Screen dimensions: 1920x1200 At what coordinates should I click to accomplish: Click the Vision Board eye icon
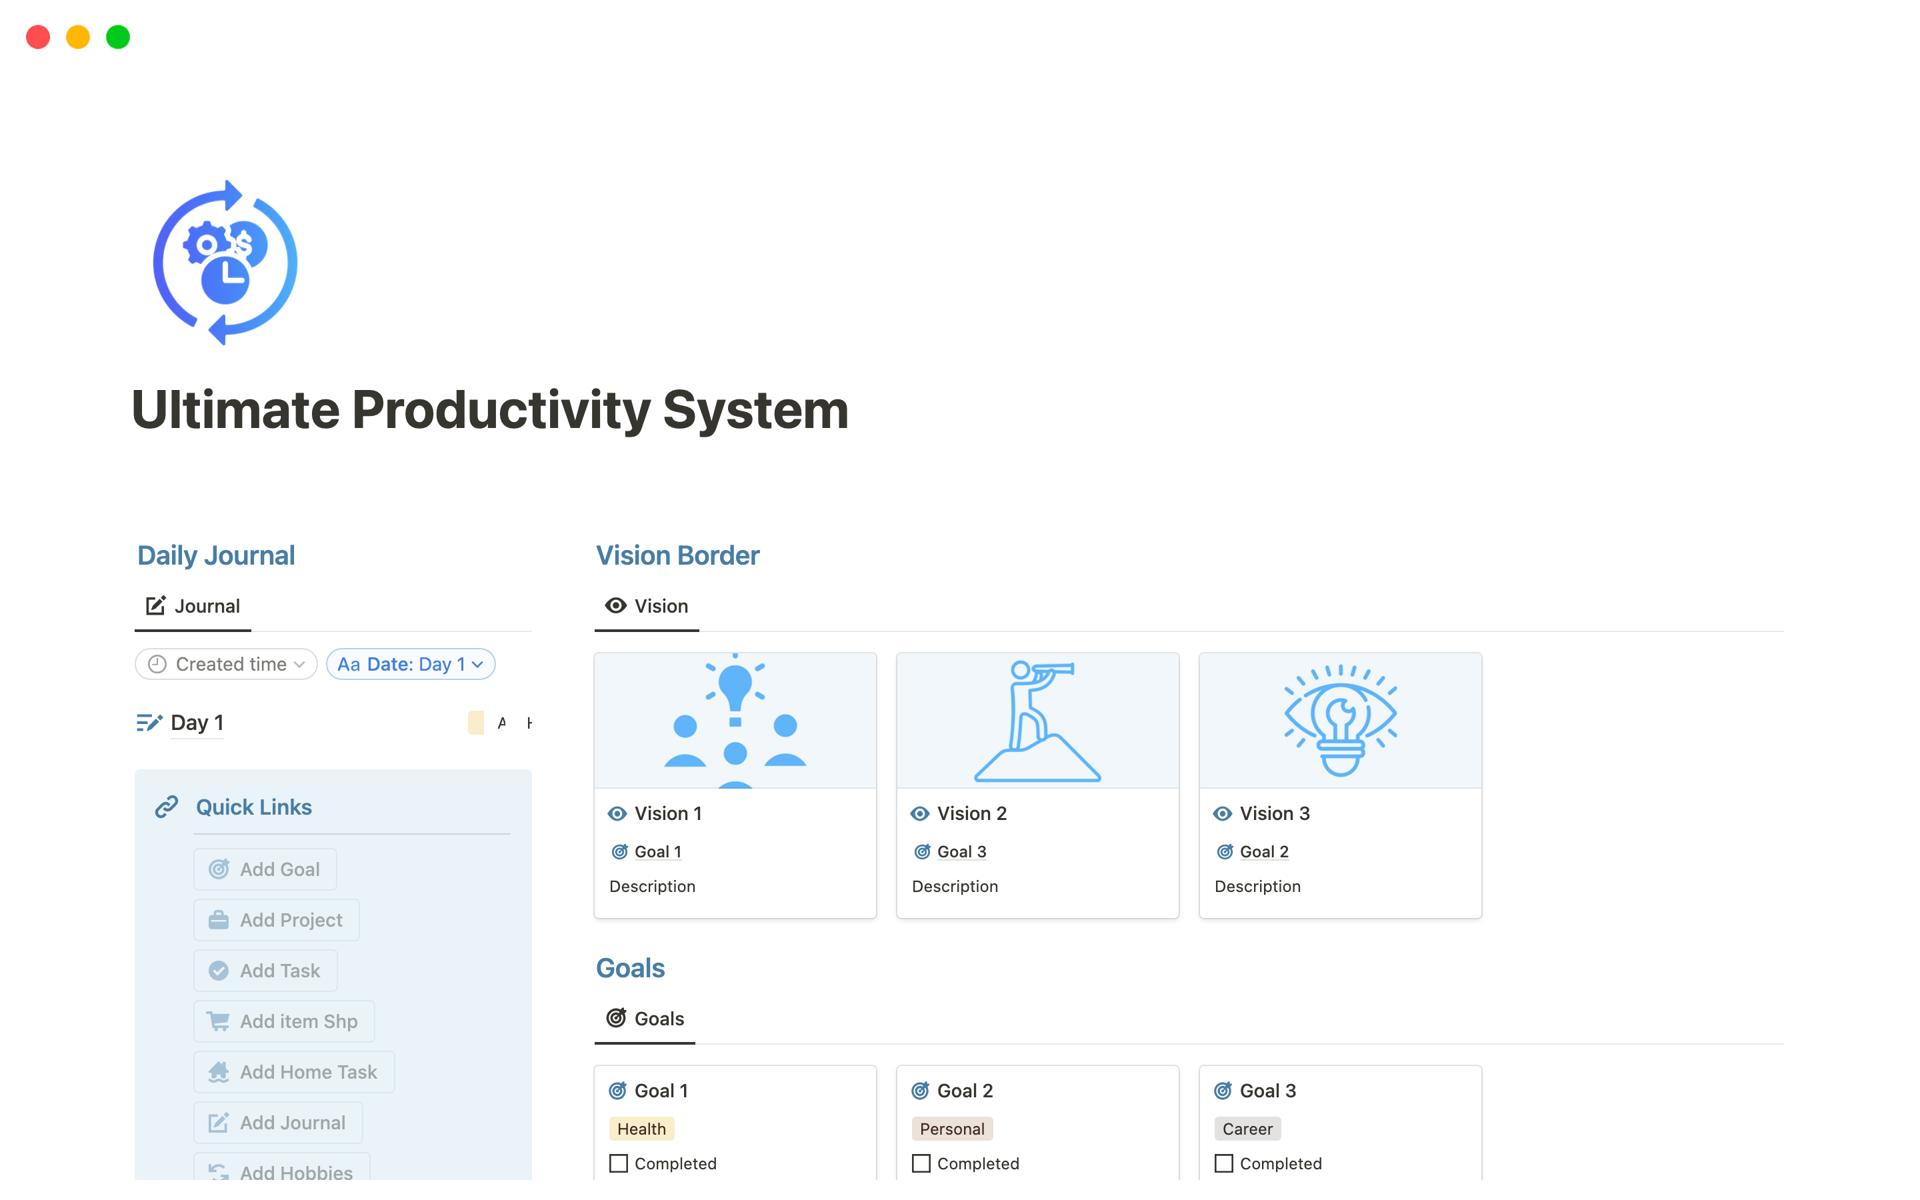pyautogui.click(x=618, y=604)
